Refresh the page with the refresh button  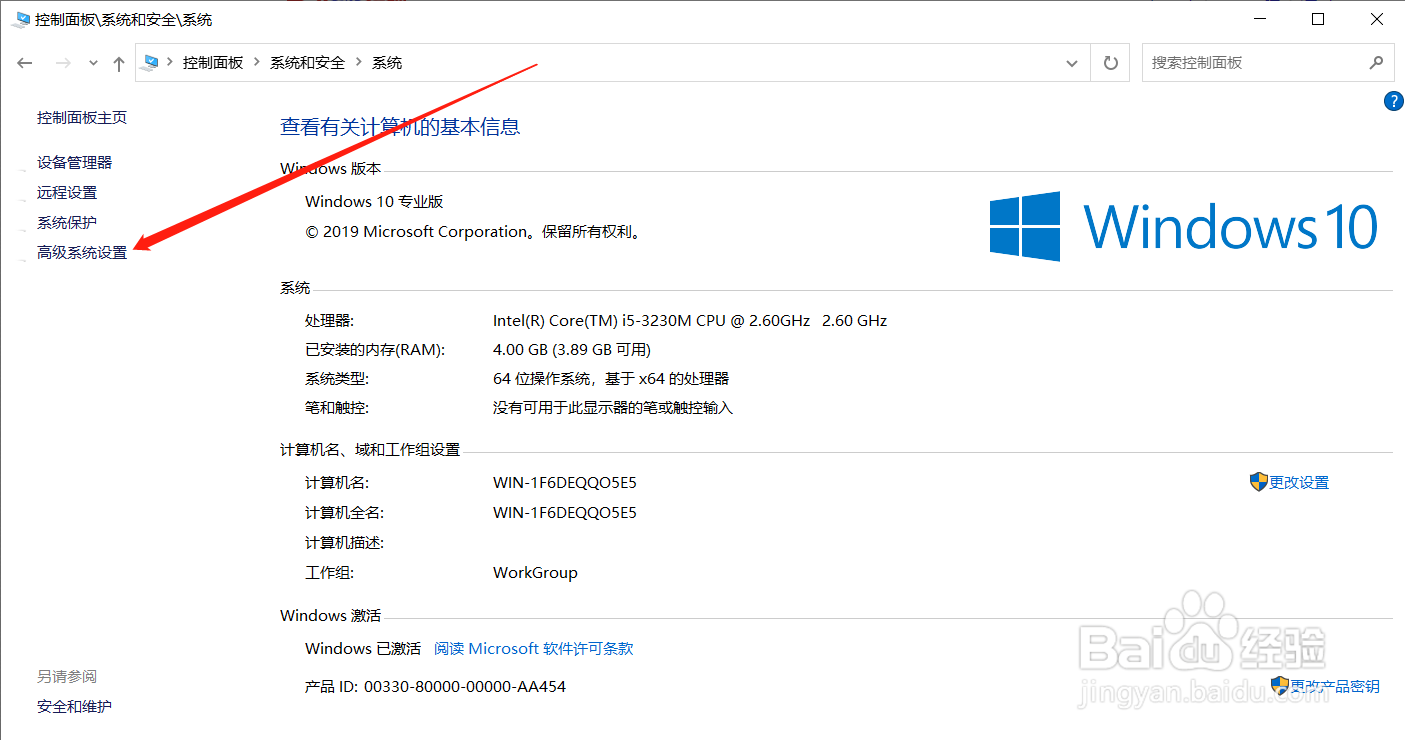(x=1110, y=62)
